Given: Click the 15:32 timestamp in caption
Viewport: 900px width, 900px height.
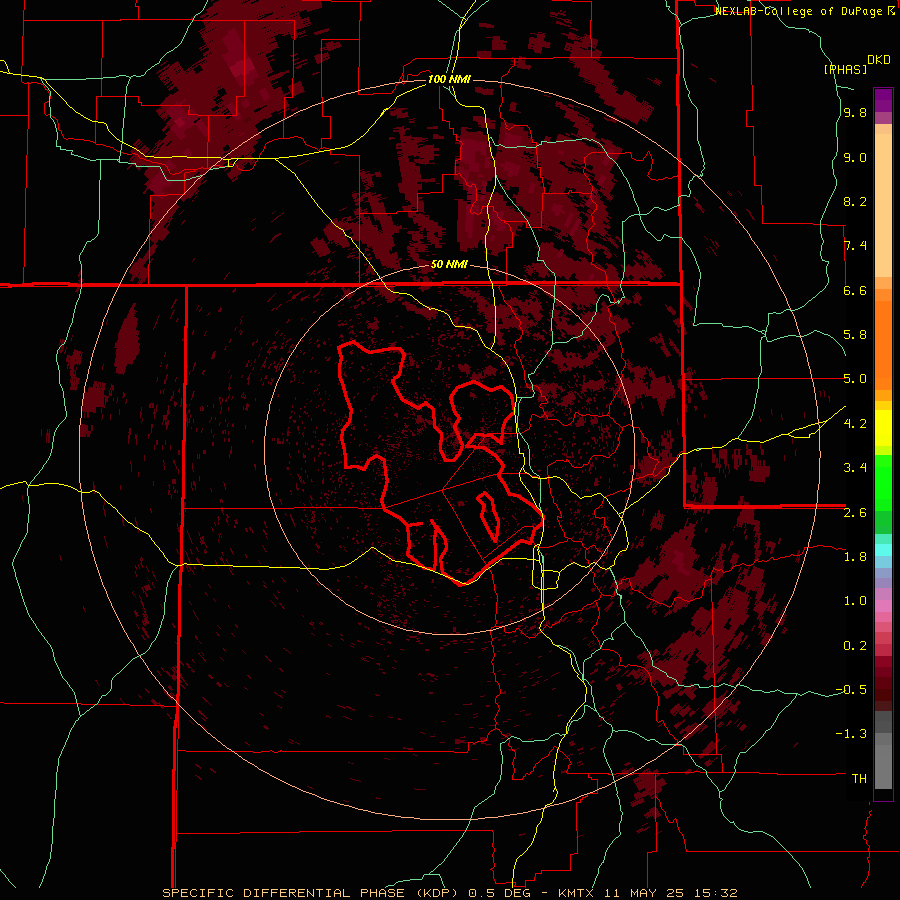Looking at the screenshot, I should pyautogui.click(x=714, y=893).
